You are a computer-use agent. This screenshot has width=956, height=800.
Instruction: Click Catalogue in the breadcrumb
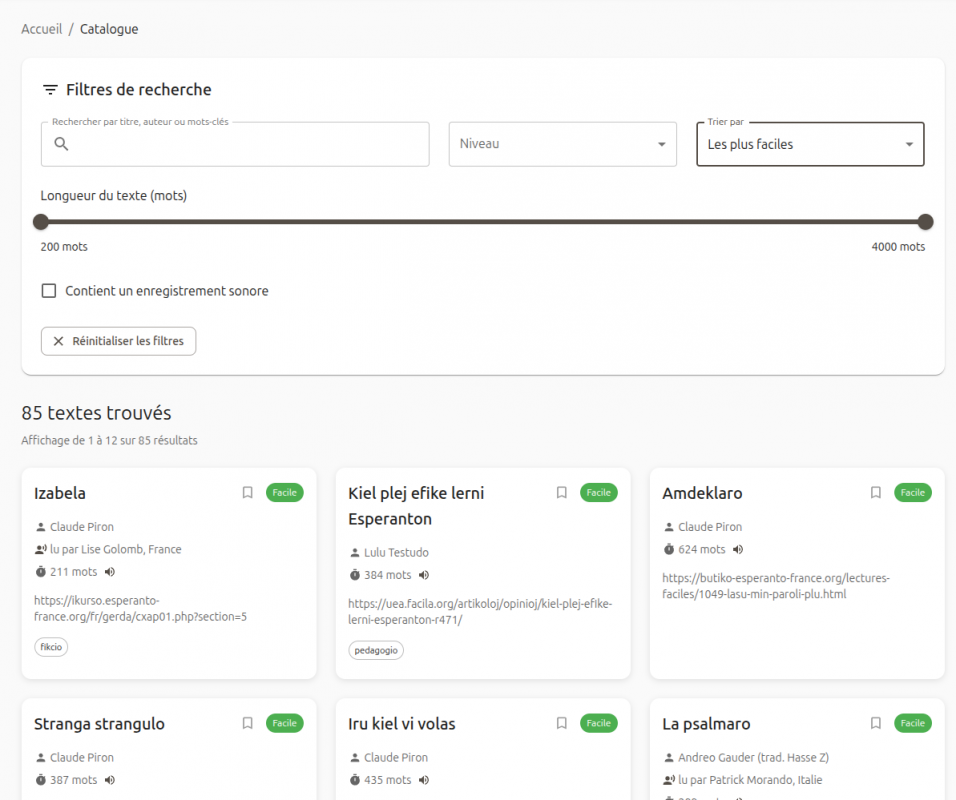click(109, 29)
